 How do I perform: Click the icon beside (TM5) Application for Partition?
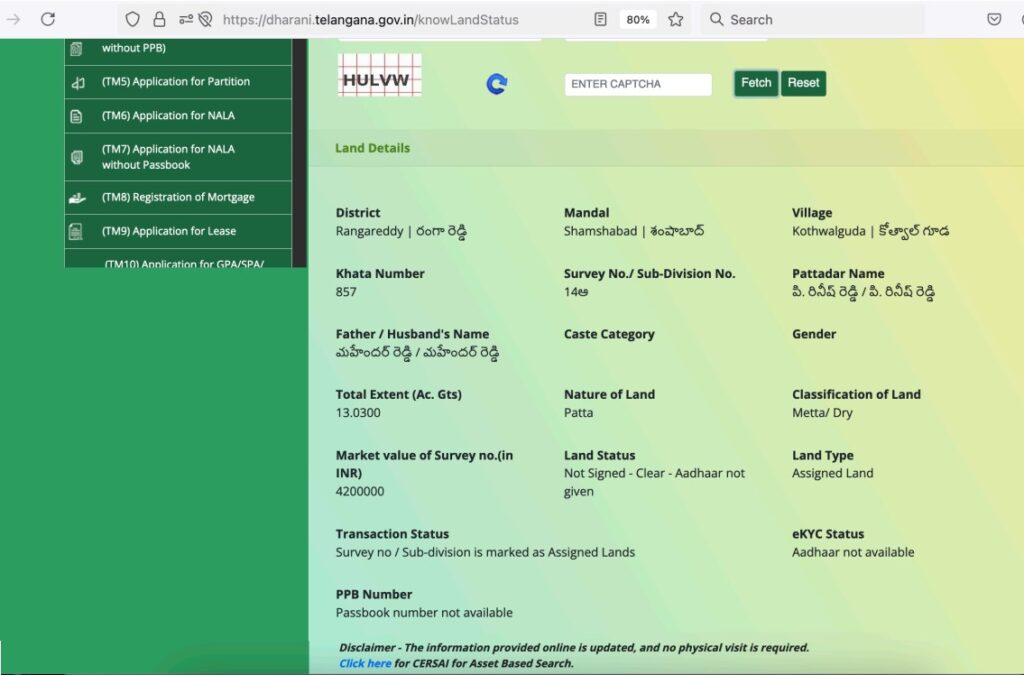(78, 83)
